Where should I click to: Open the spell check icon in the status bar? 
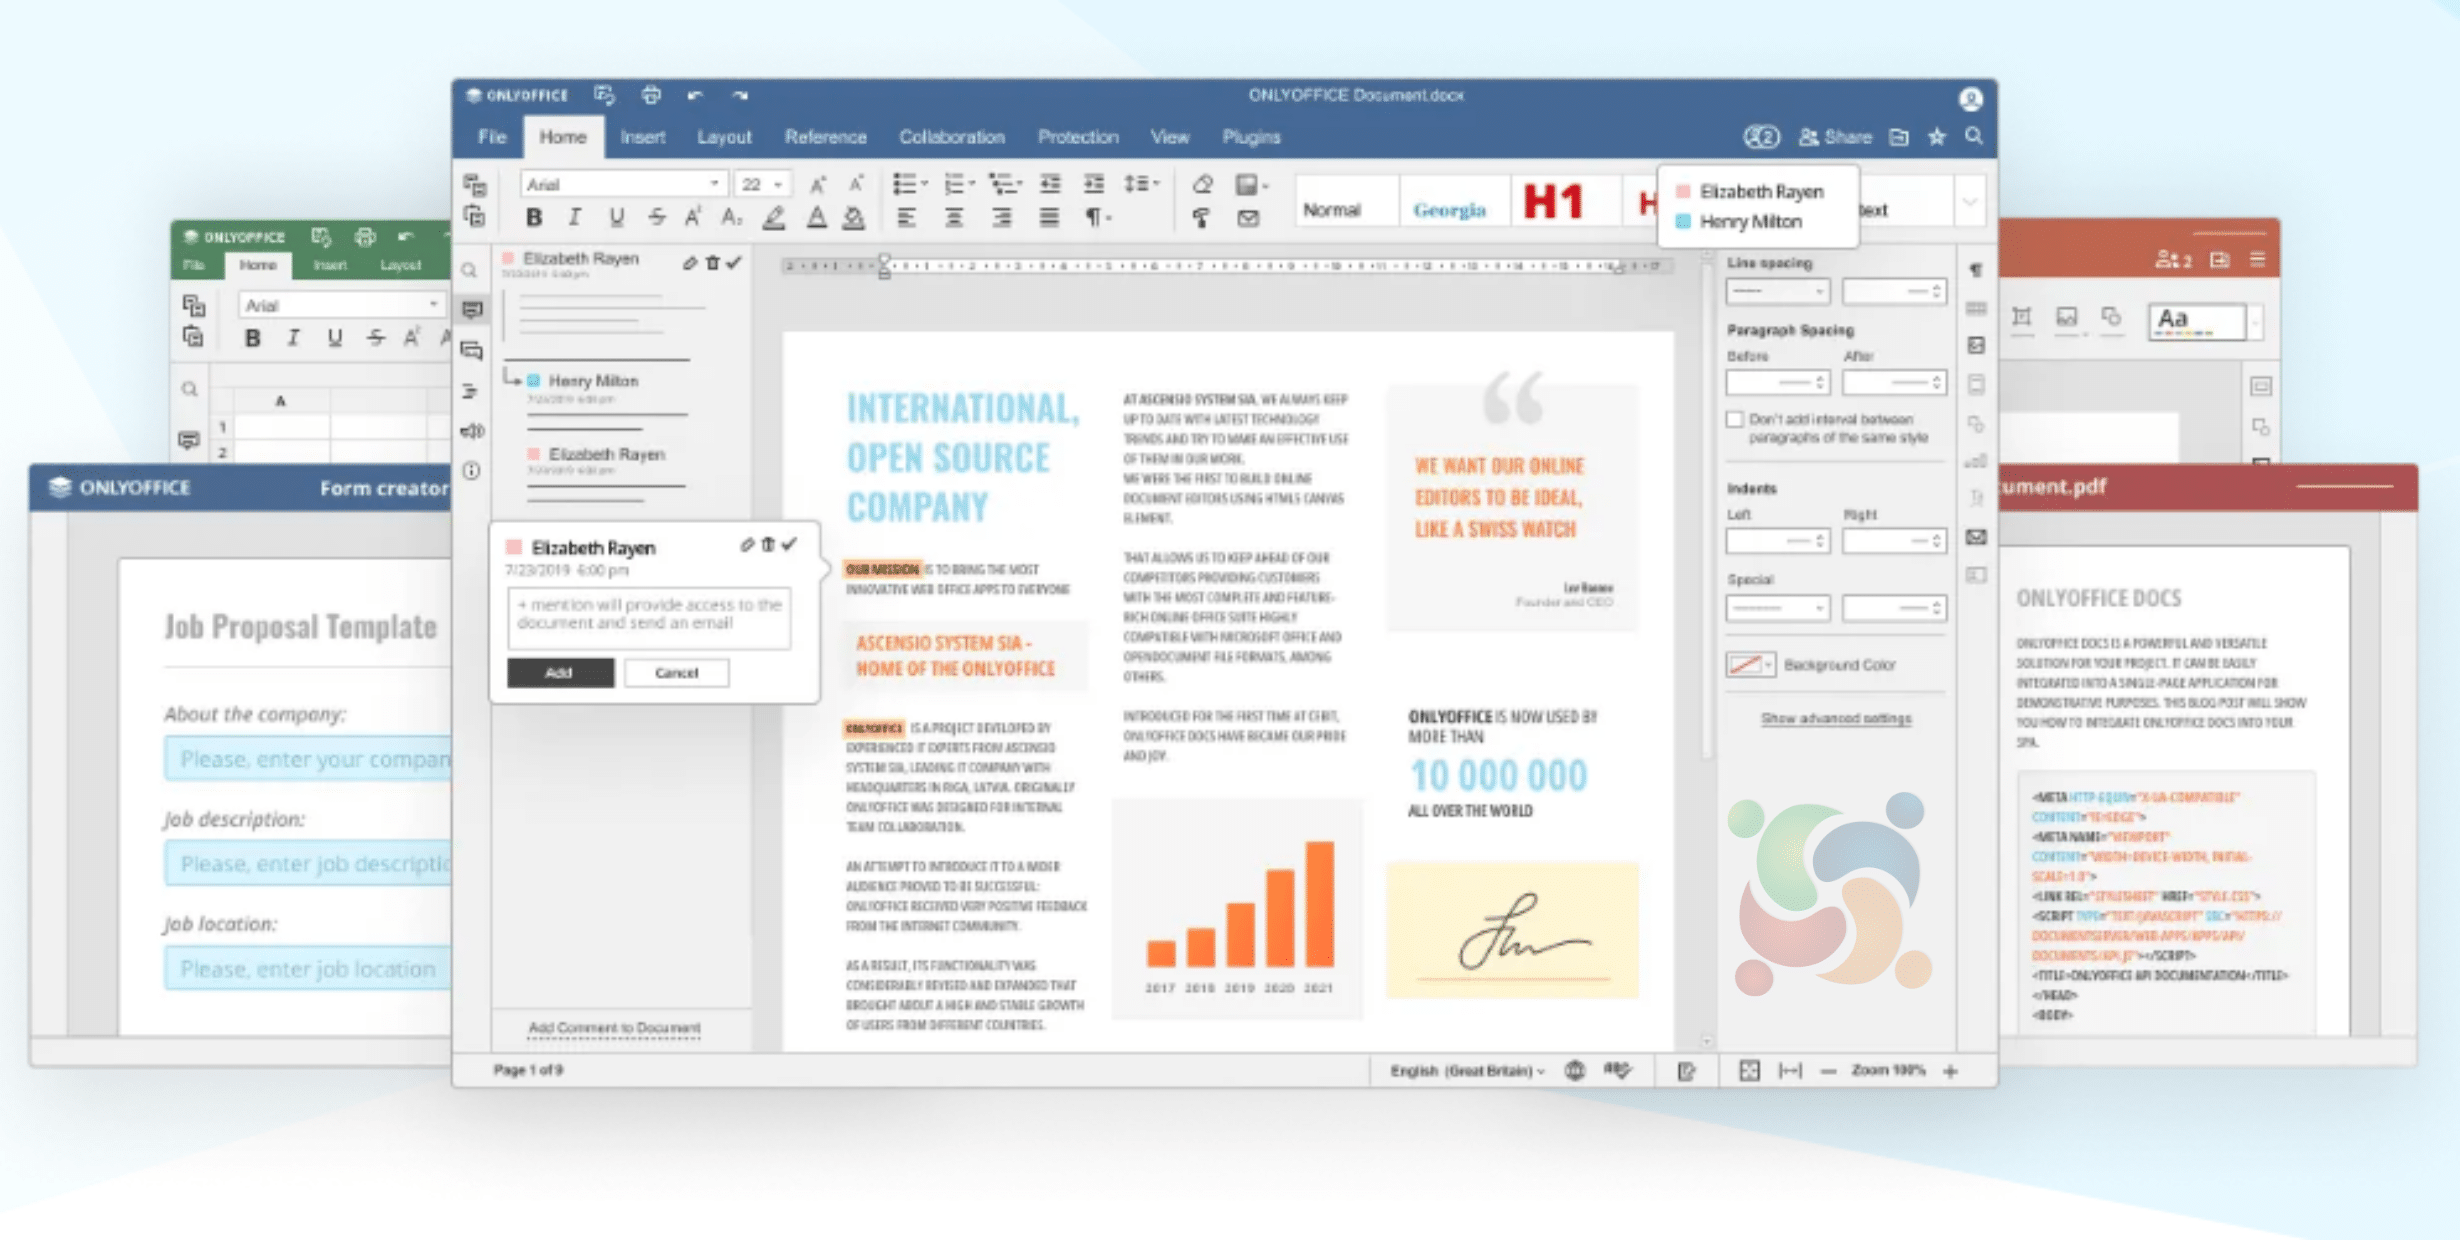tap(1617, 1070)
